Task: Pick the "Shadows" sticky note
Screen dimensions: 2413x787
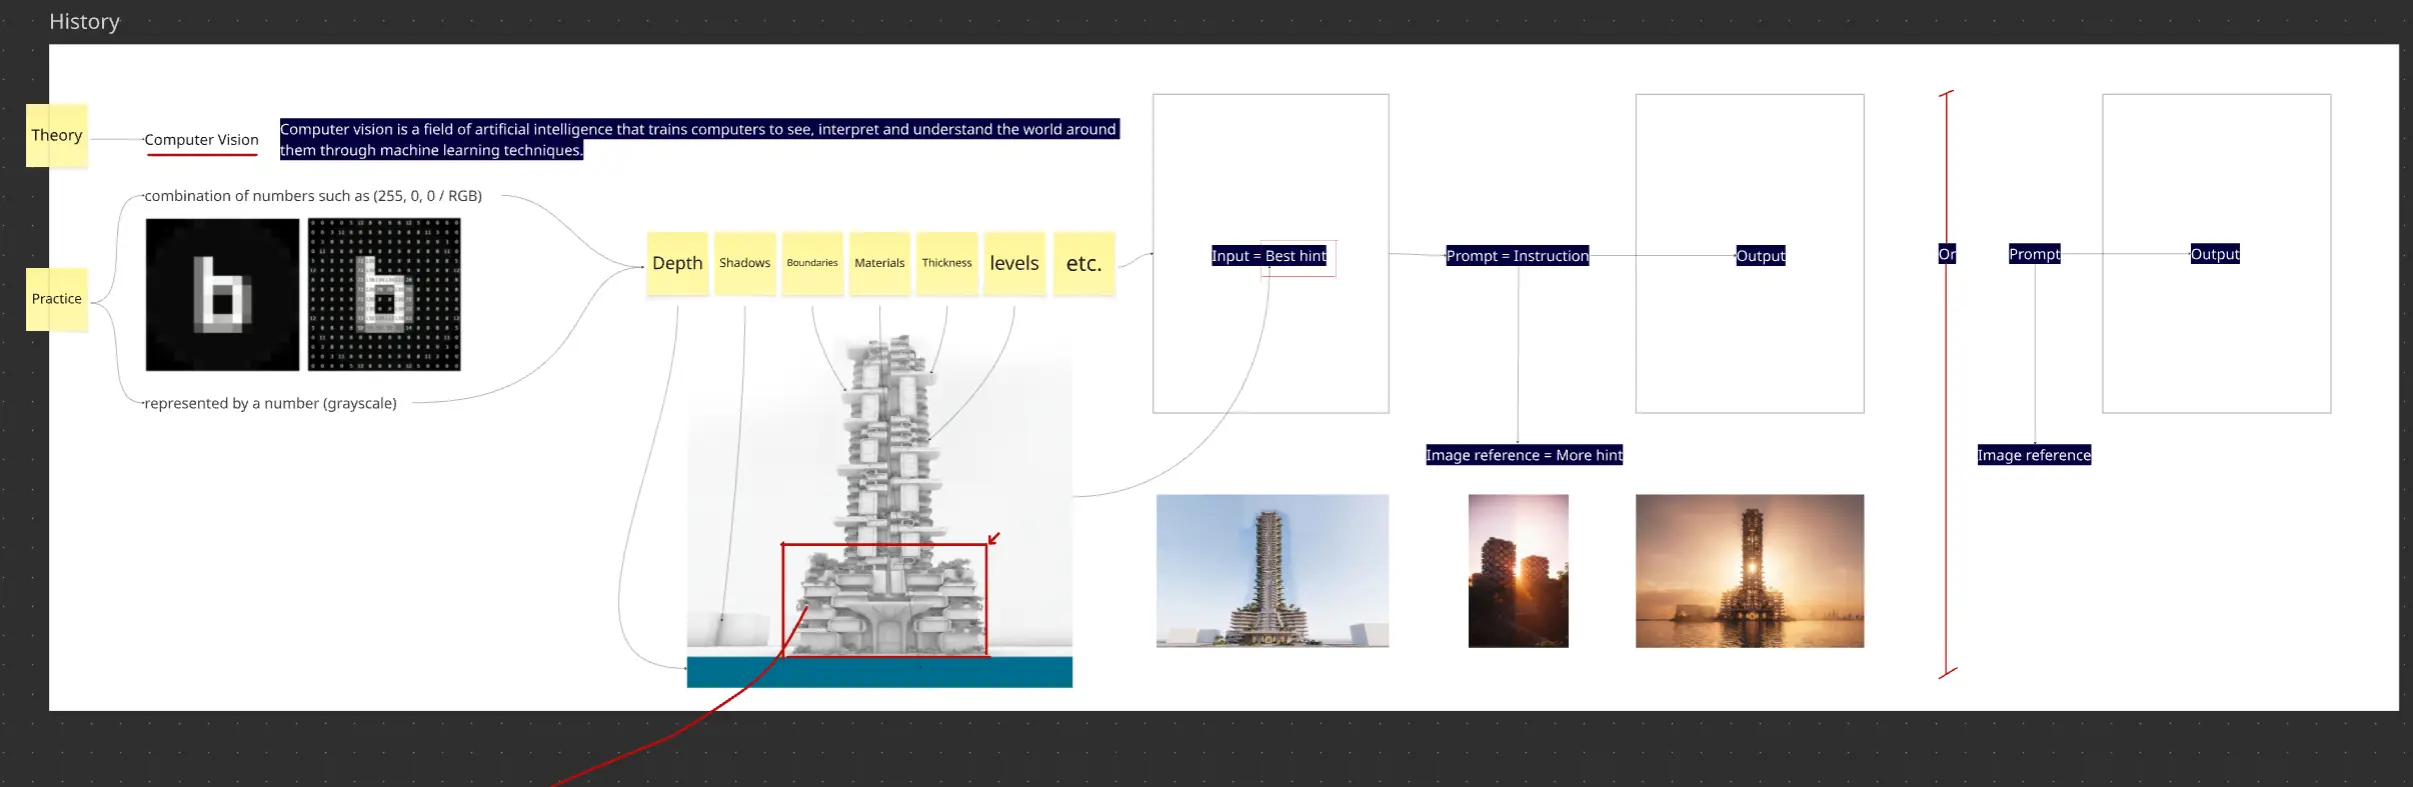Action: pos(745,264)
